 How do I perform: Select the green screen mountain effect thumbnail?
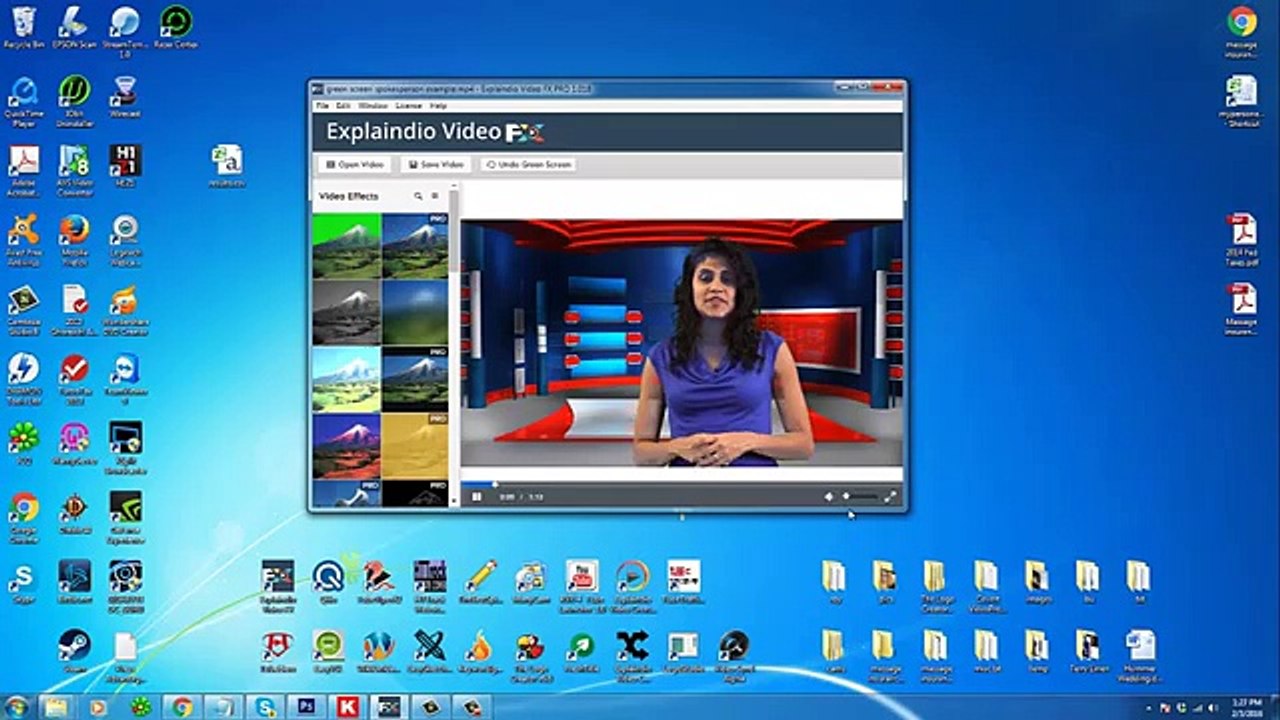(x=346, y=245)
